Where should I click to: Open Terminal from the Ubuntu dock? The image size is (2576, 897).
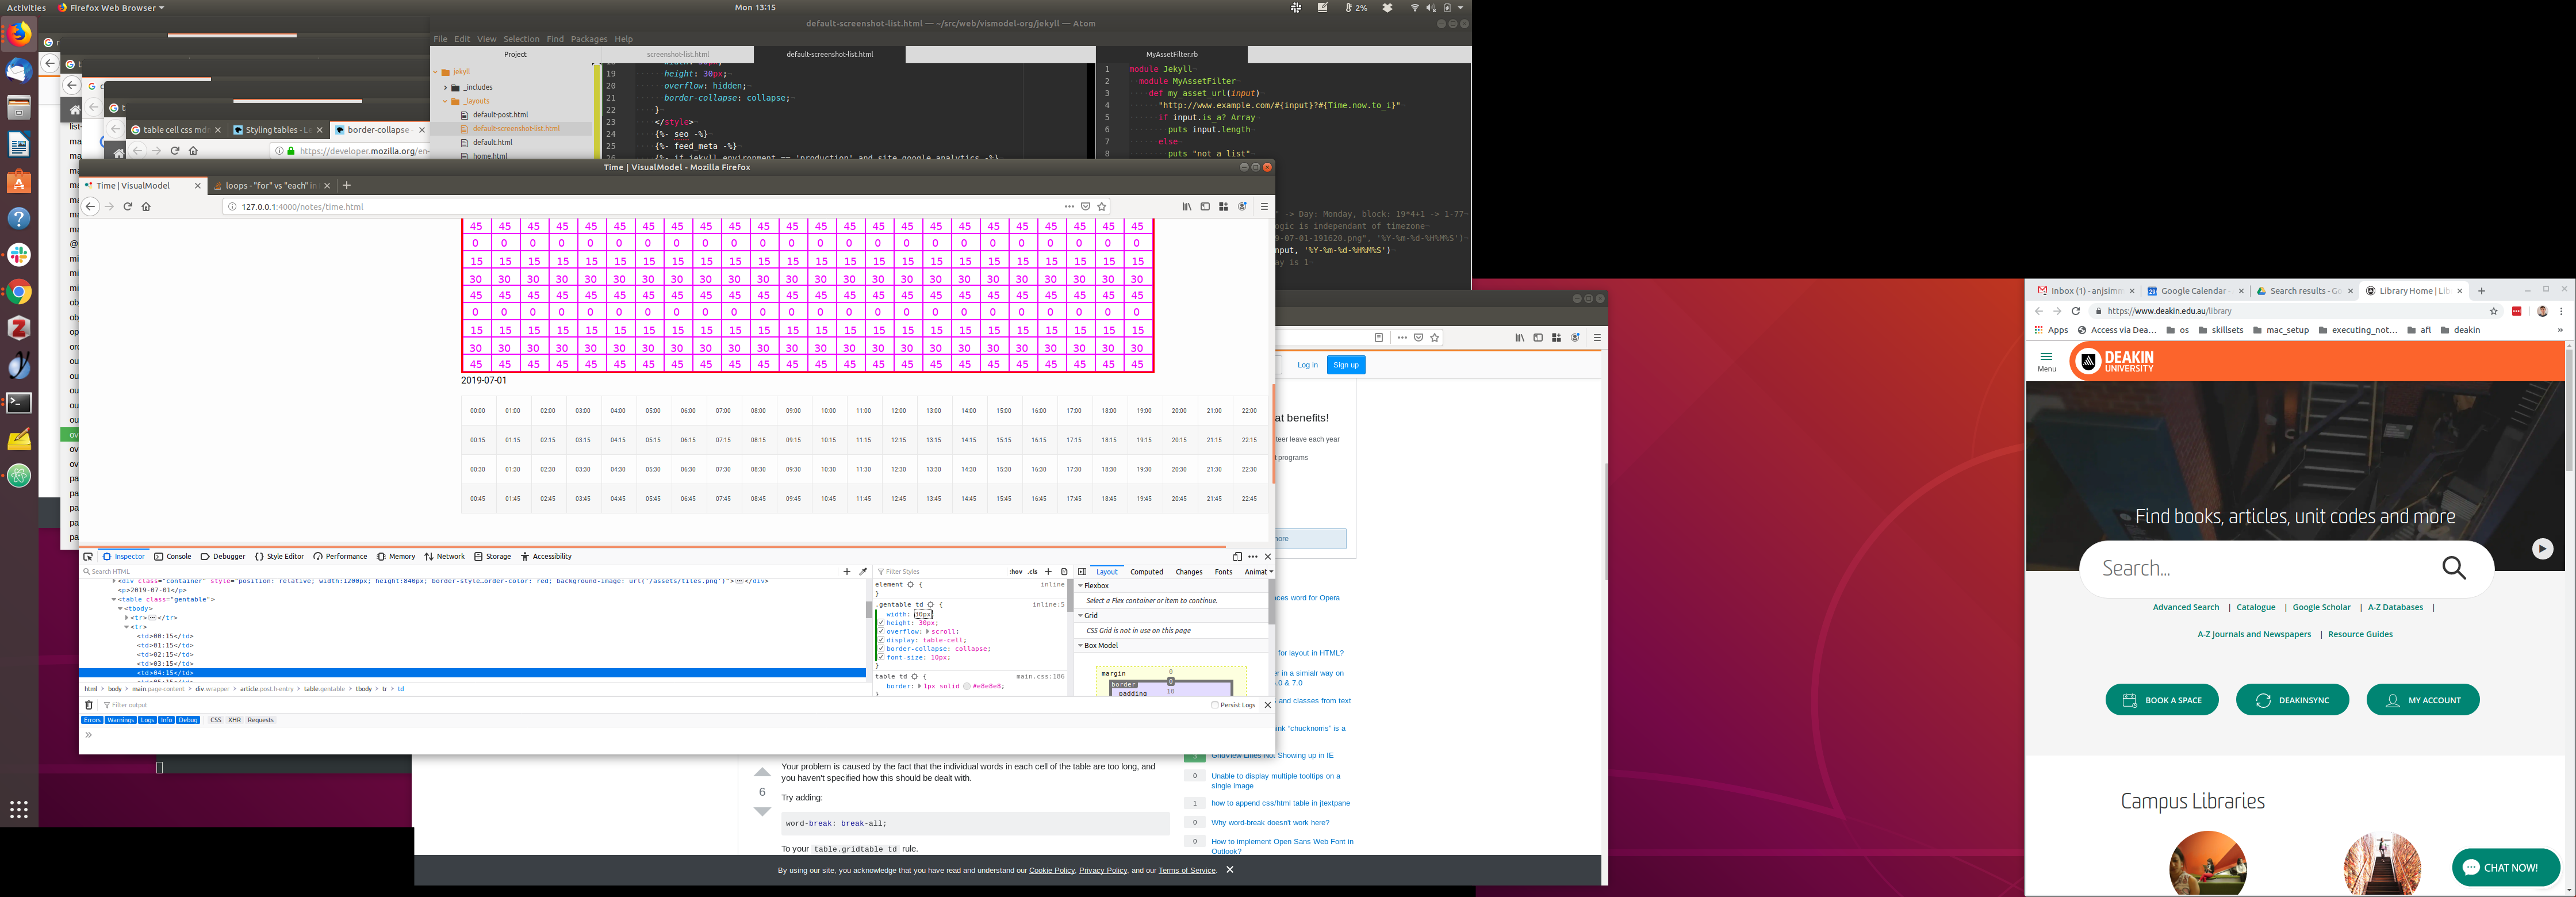pos(19,403)
